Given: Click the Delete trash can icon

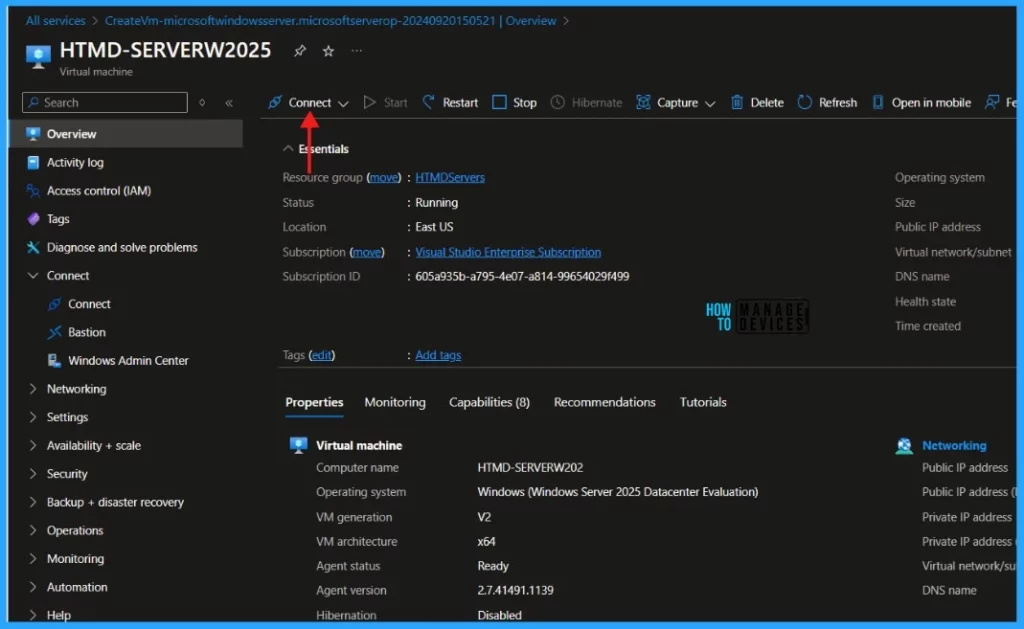Looking at the screenshot, I should click(737, 102).
